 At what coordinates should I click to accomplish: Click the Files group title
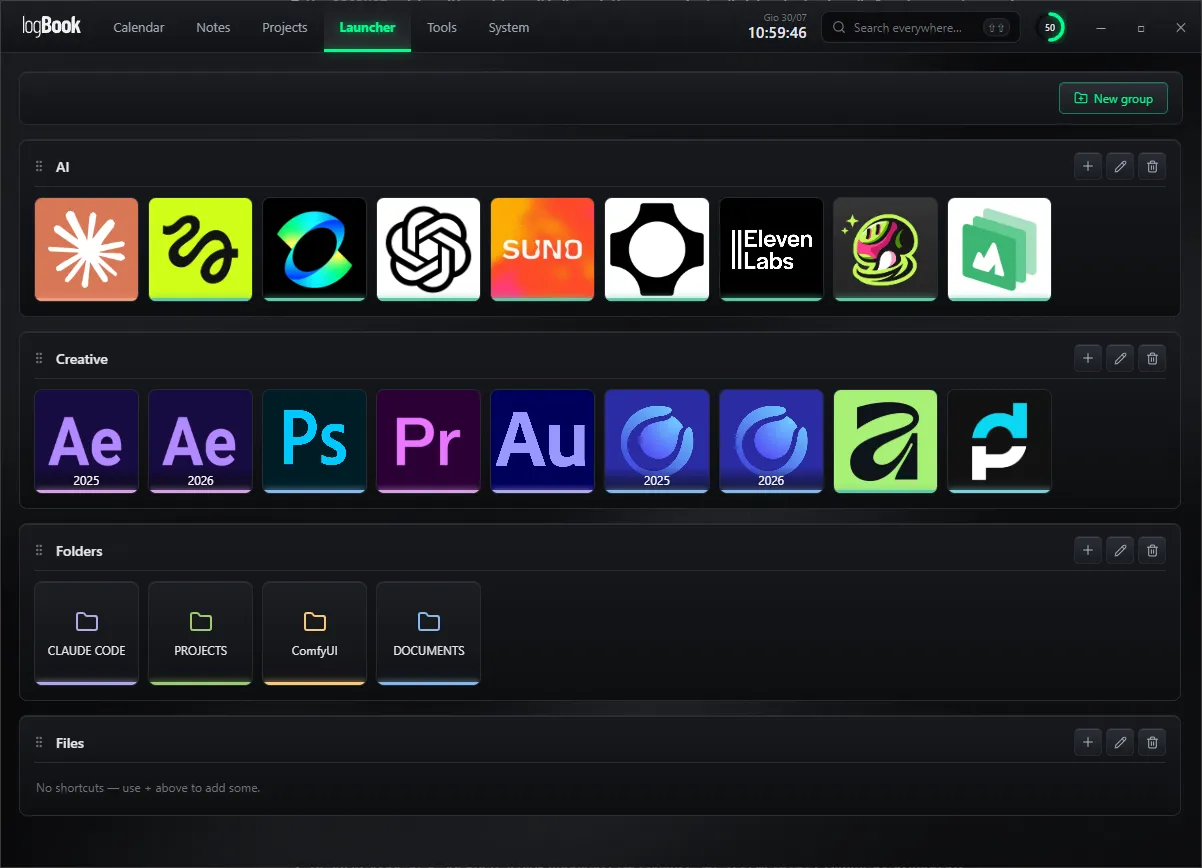pyautogui.click(x=70, y=743)
